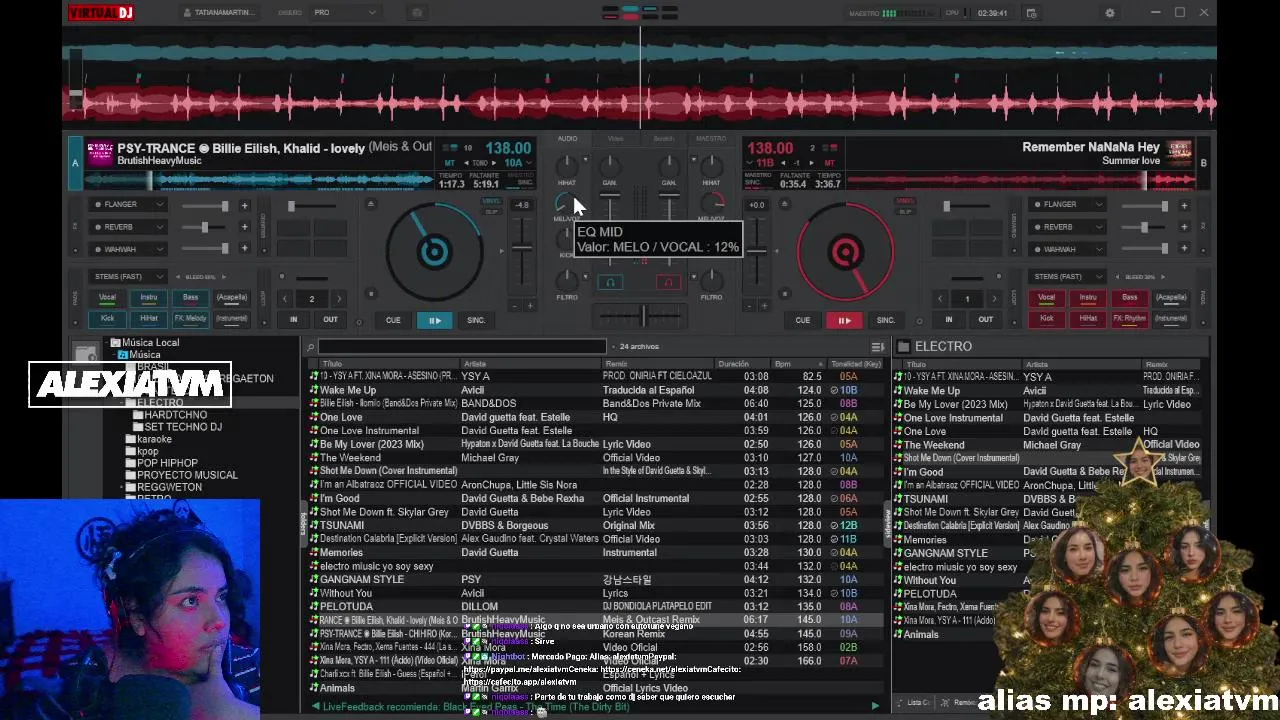Hit the CUE button on deck B
Image resolution: width=1280 pixels, height=720 pixels.
[x=802, y=320]
